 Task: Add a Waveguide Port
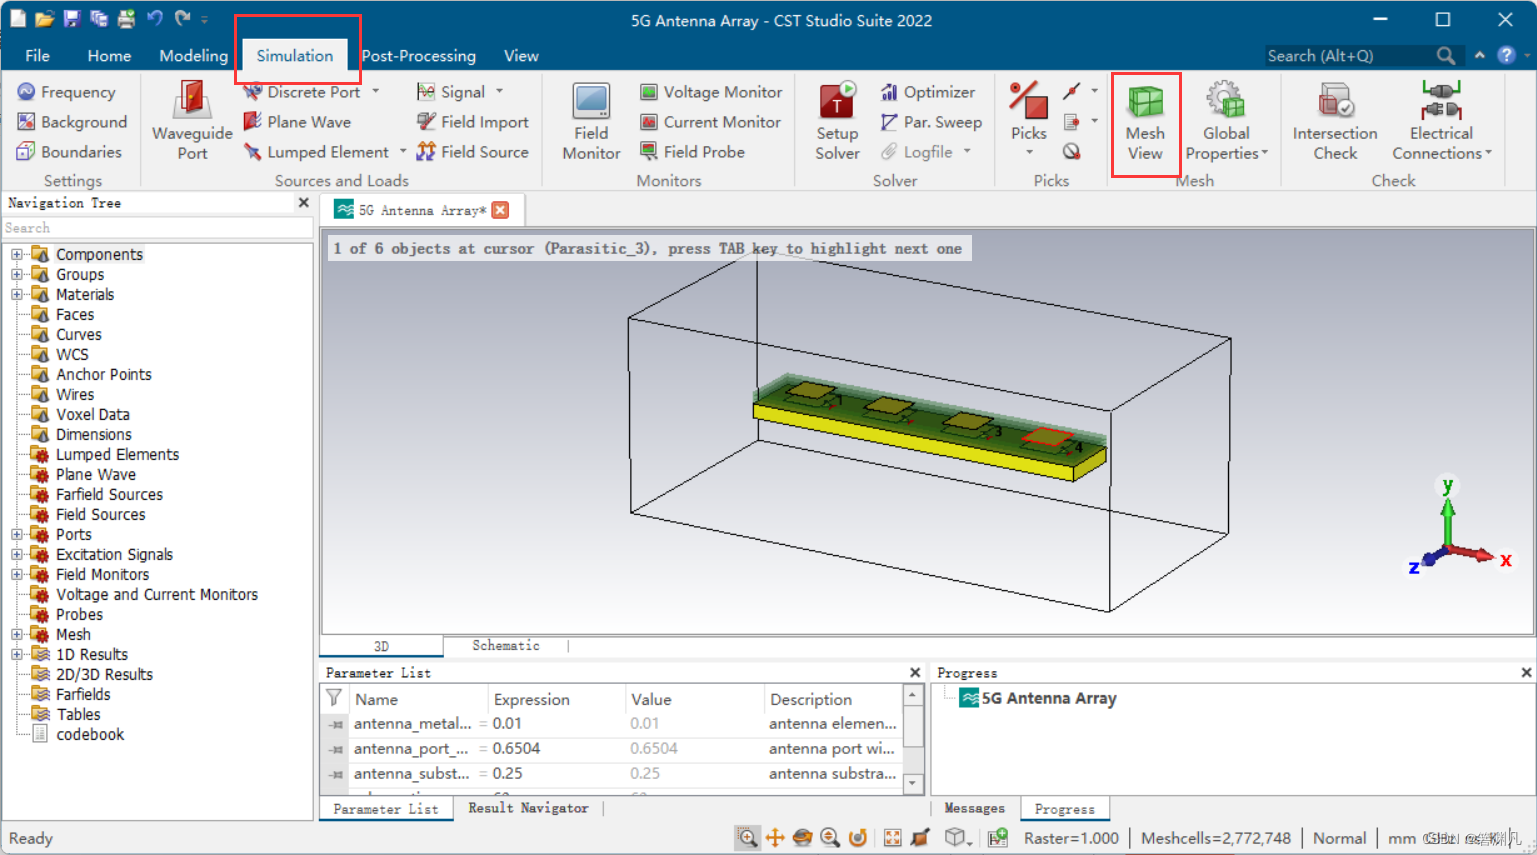click(x=192, y=120)
